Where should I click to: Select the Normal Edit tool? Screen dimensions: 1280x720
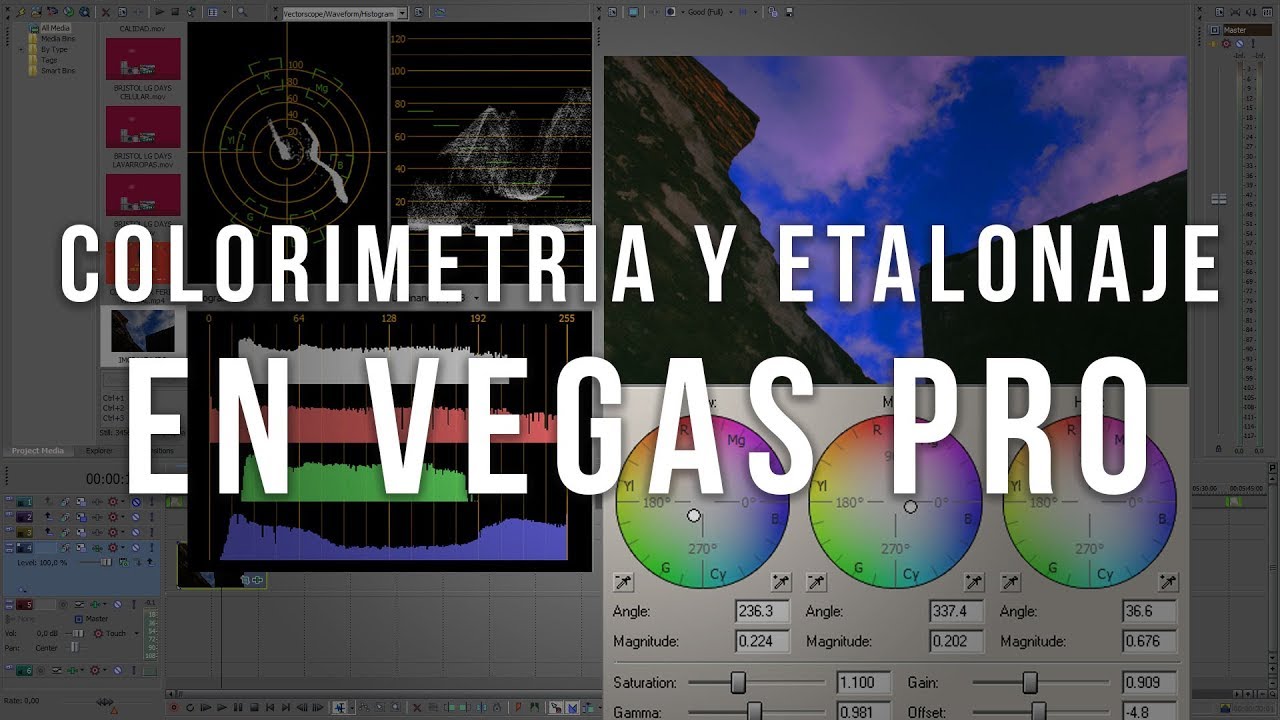340,708
